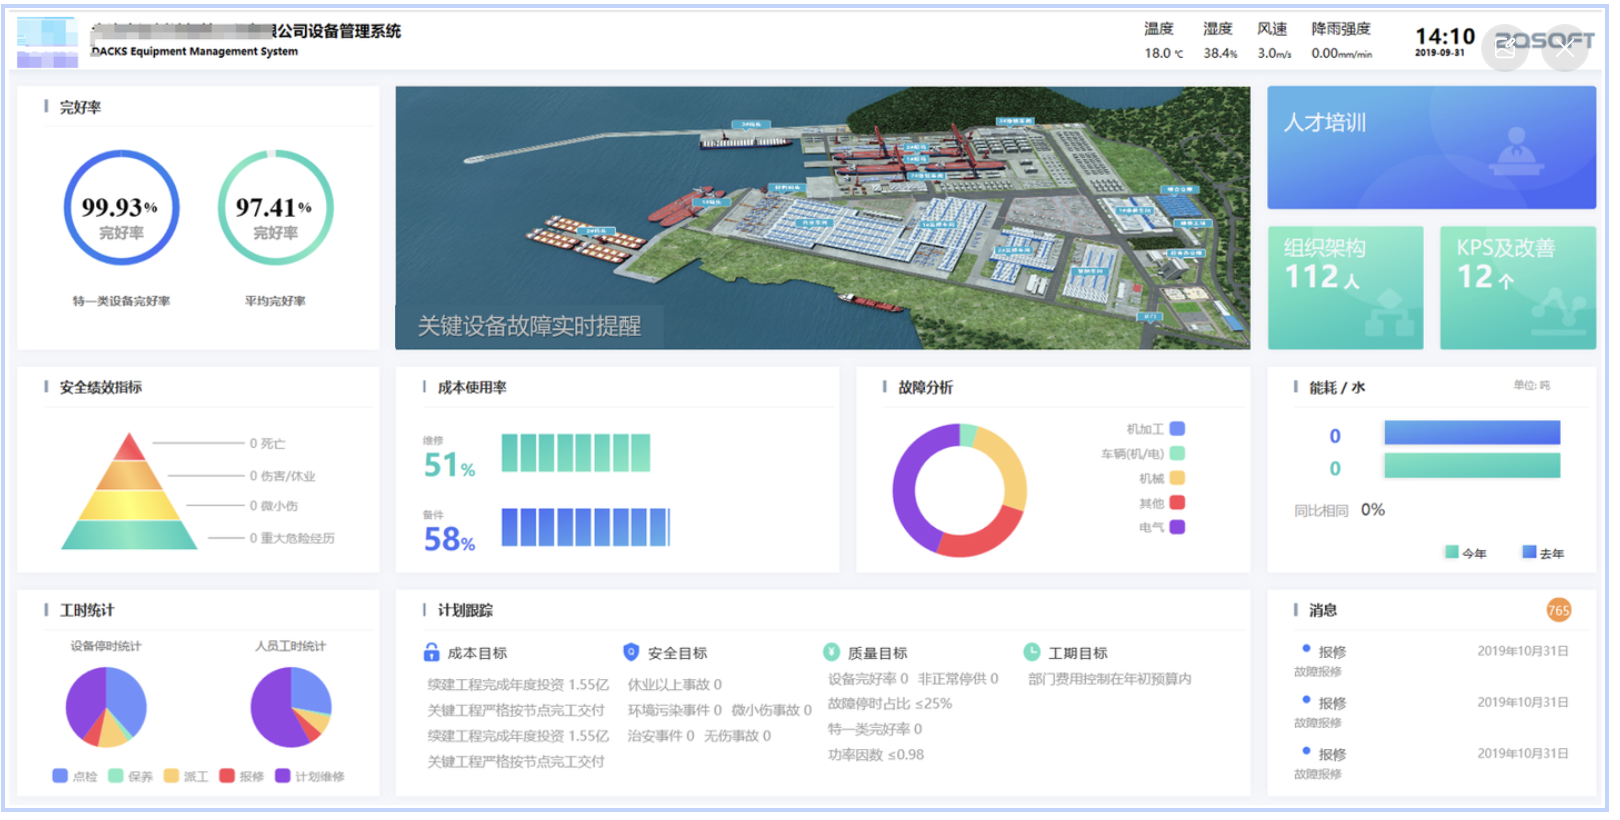This screenshot has width=1620, height=820.
Task: Click the shield icon beside 安全目标
Action: tap(631, 653)
